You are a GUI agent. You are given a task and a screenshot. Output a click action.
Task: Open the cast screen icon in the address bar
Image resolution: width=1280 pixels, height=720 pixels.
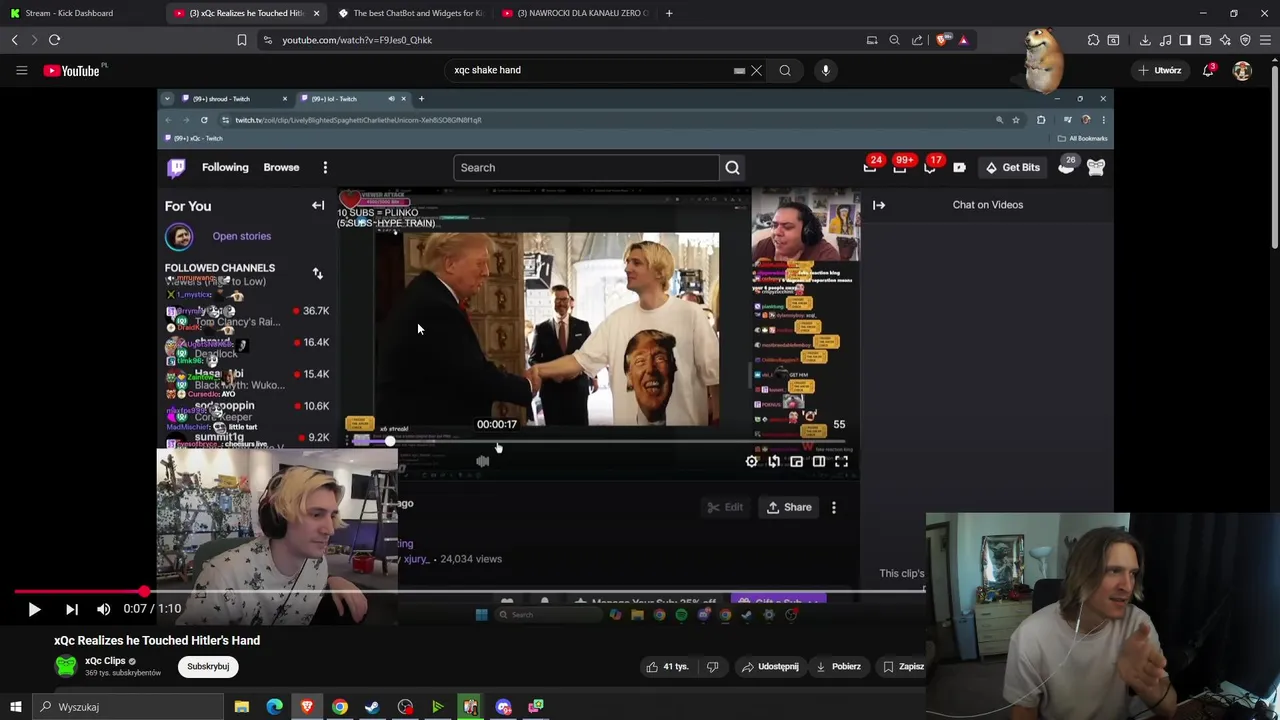click(x=872, y=40)
